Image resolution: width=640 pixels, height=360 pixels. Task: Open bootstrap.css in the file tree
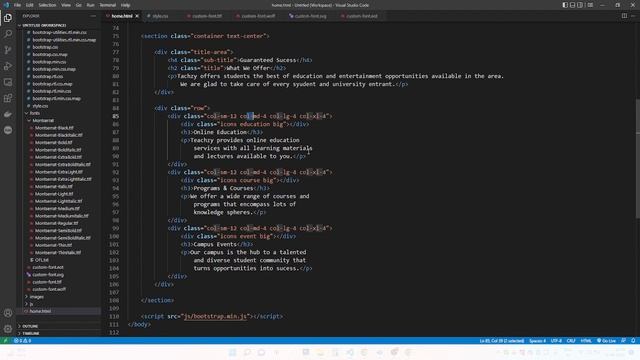pos(45,47)
